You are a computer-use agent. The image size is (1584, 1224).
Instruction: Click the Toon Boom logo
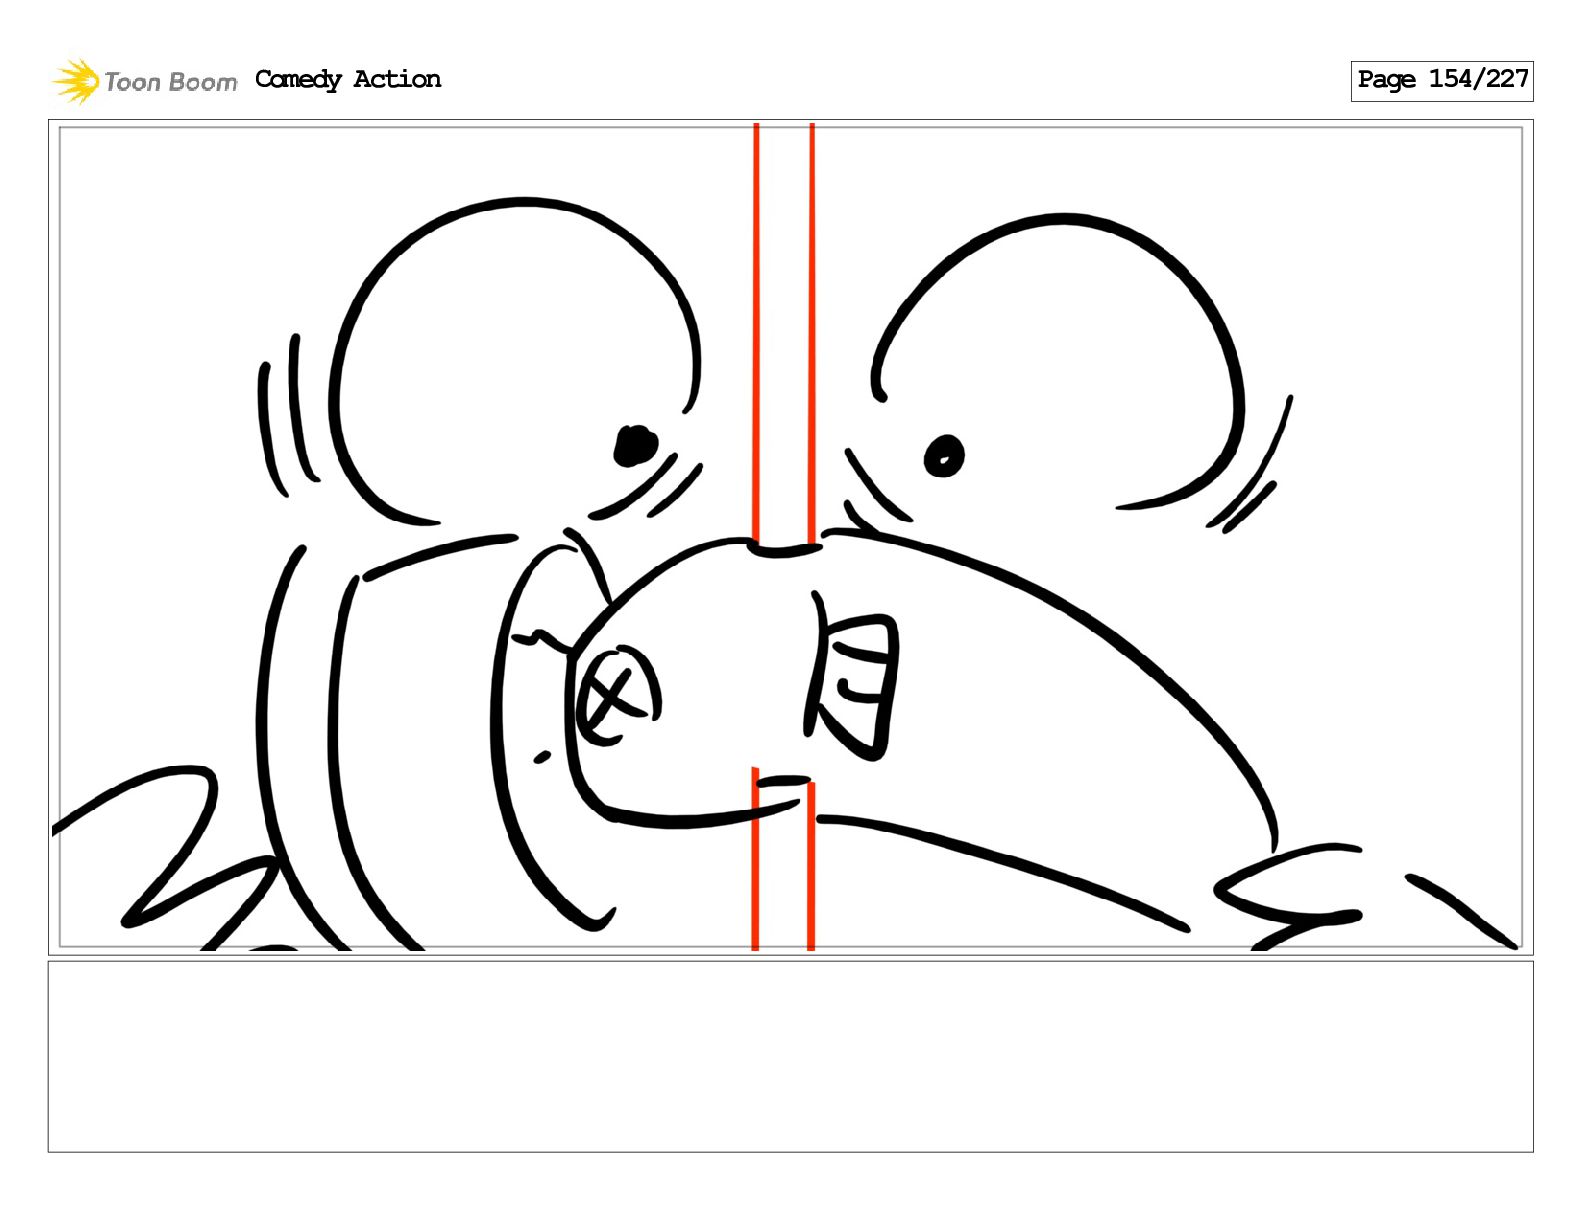click(x=145, y=81)
